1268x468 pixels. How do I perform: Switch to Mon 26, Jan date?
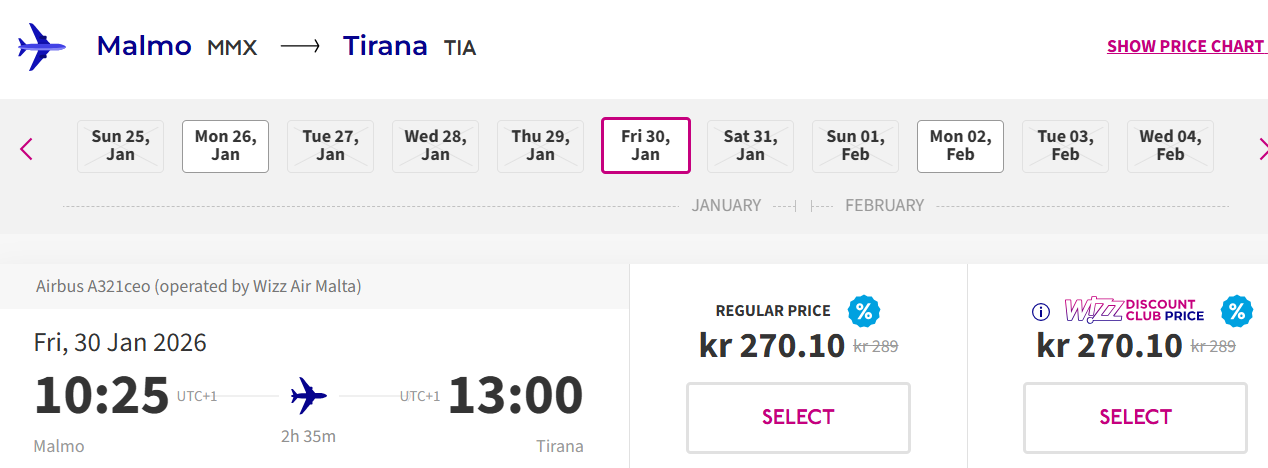pos(225,146)
